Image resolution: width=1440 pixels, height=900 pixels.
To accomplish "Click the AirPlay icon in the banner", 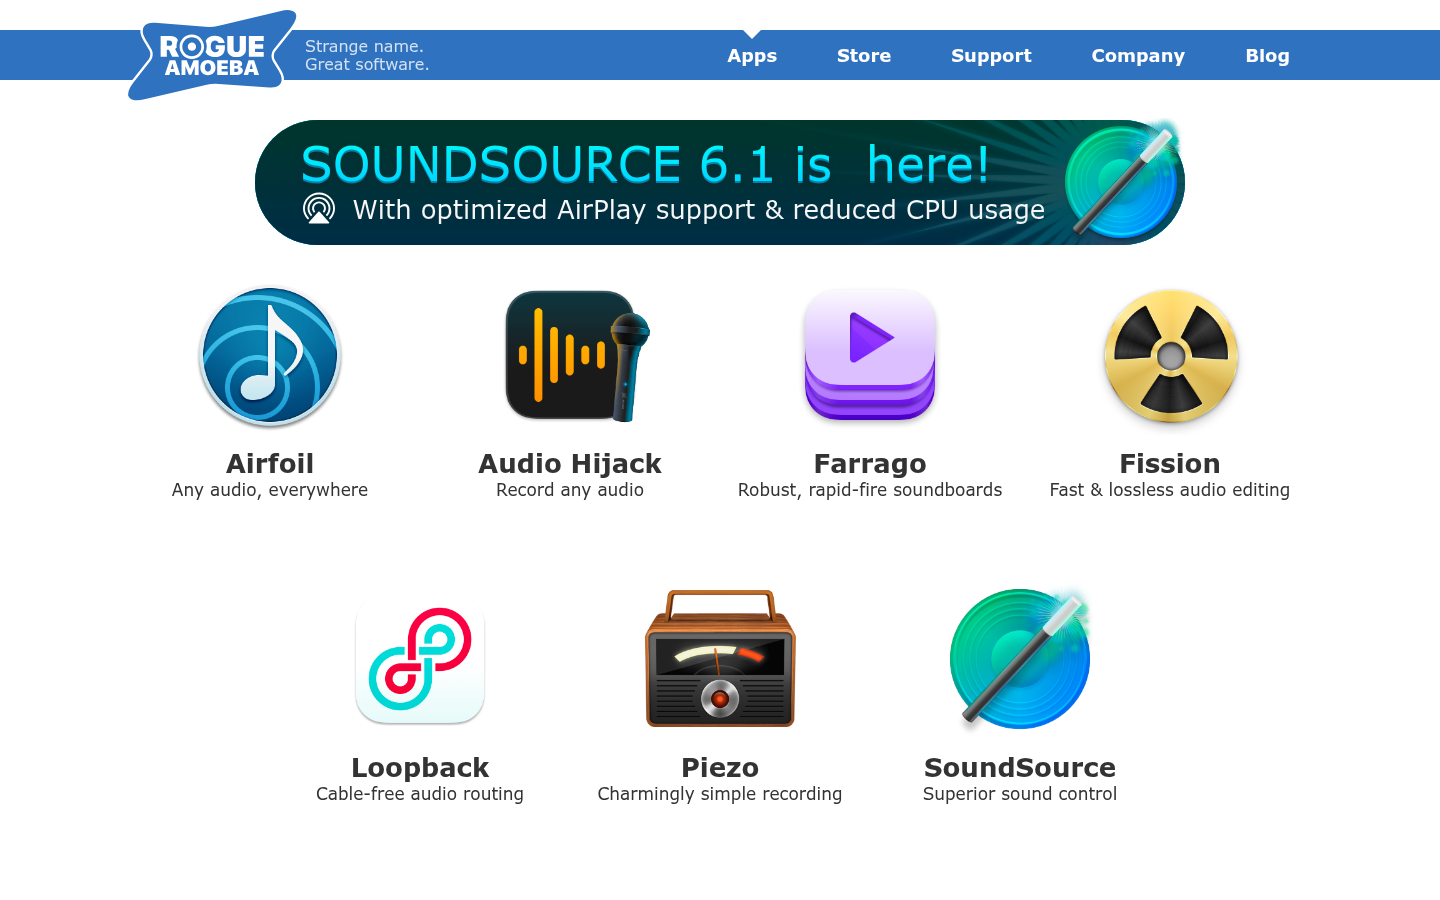I will [319, 208].
